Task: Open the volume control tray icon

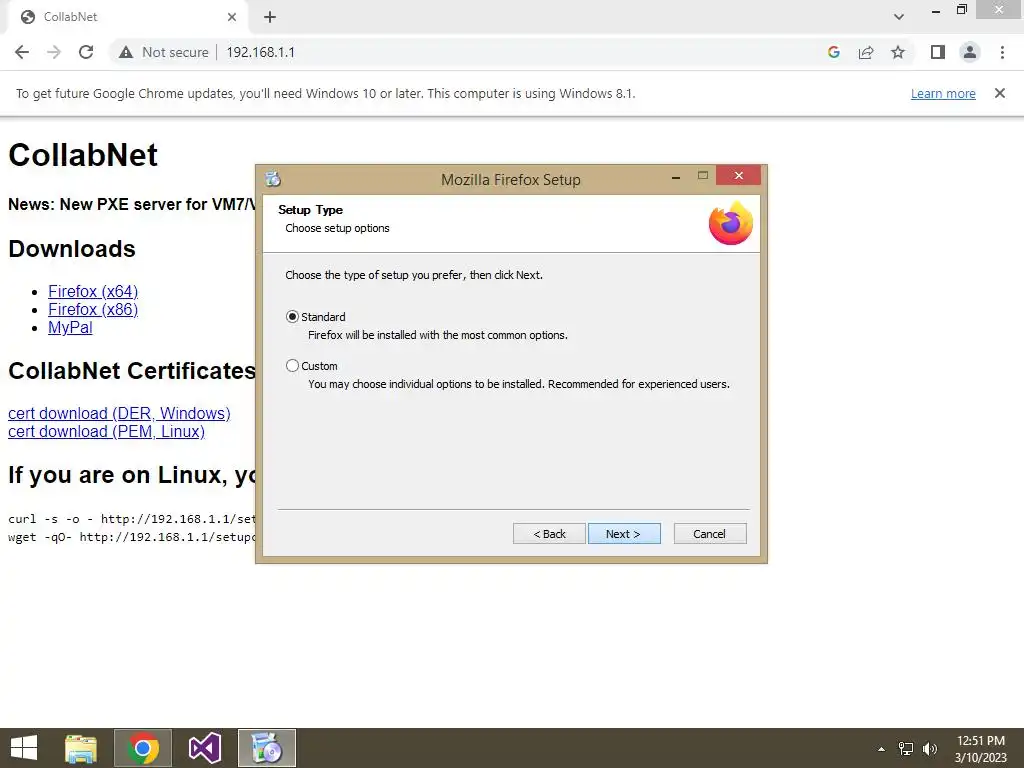Action: [x=930, y=748]
